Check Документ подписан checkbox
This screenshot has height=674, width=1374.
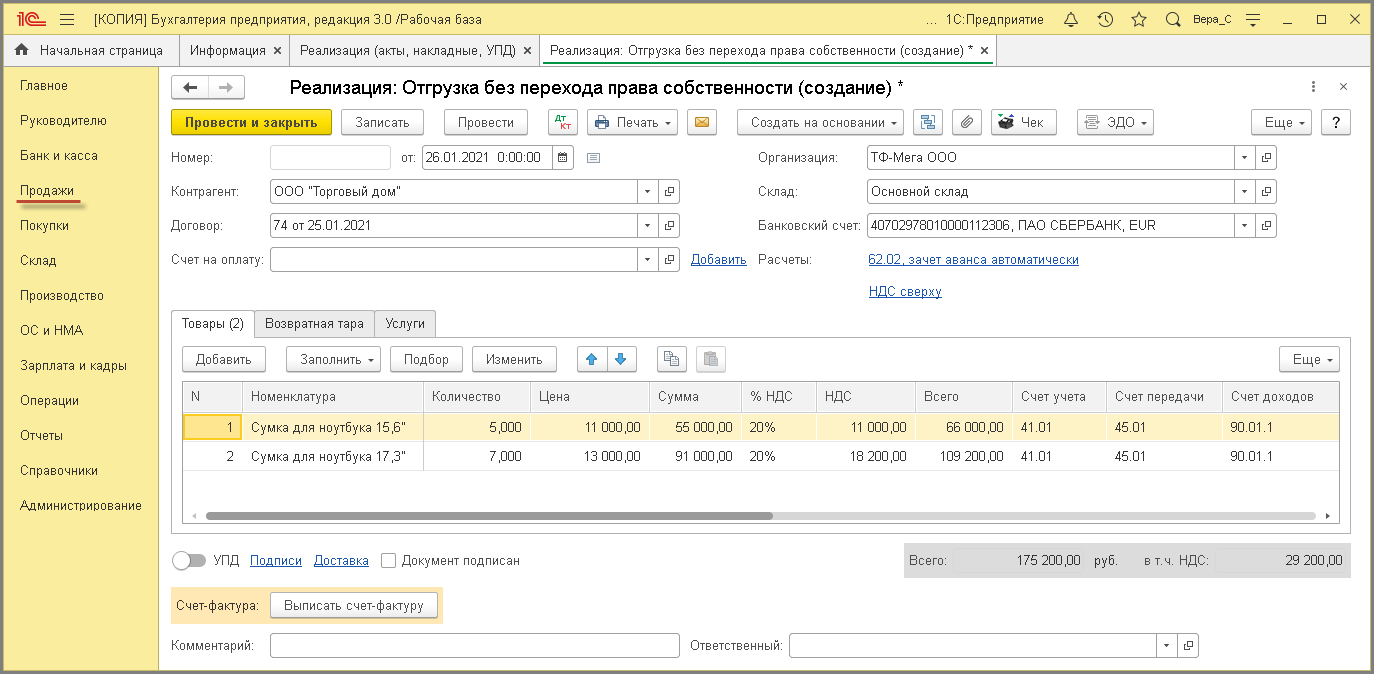(389, 561)
